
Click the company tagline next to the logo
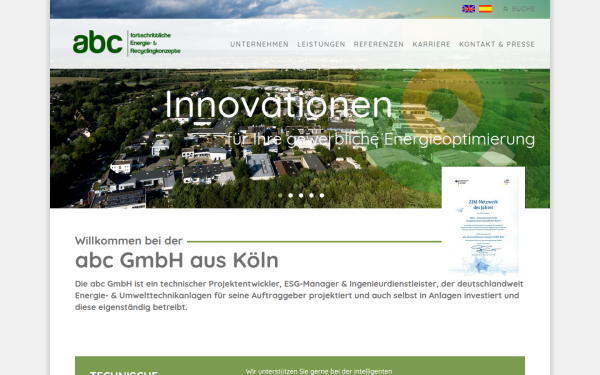[x=155, y=43]
